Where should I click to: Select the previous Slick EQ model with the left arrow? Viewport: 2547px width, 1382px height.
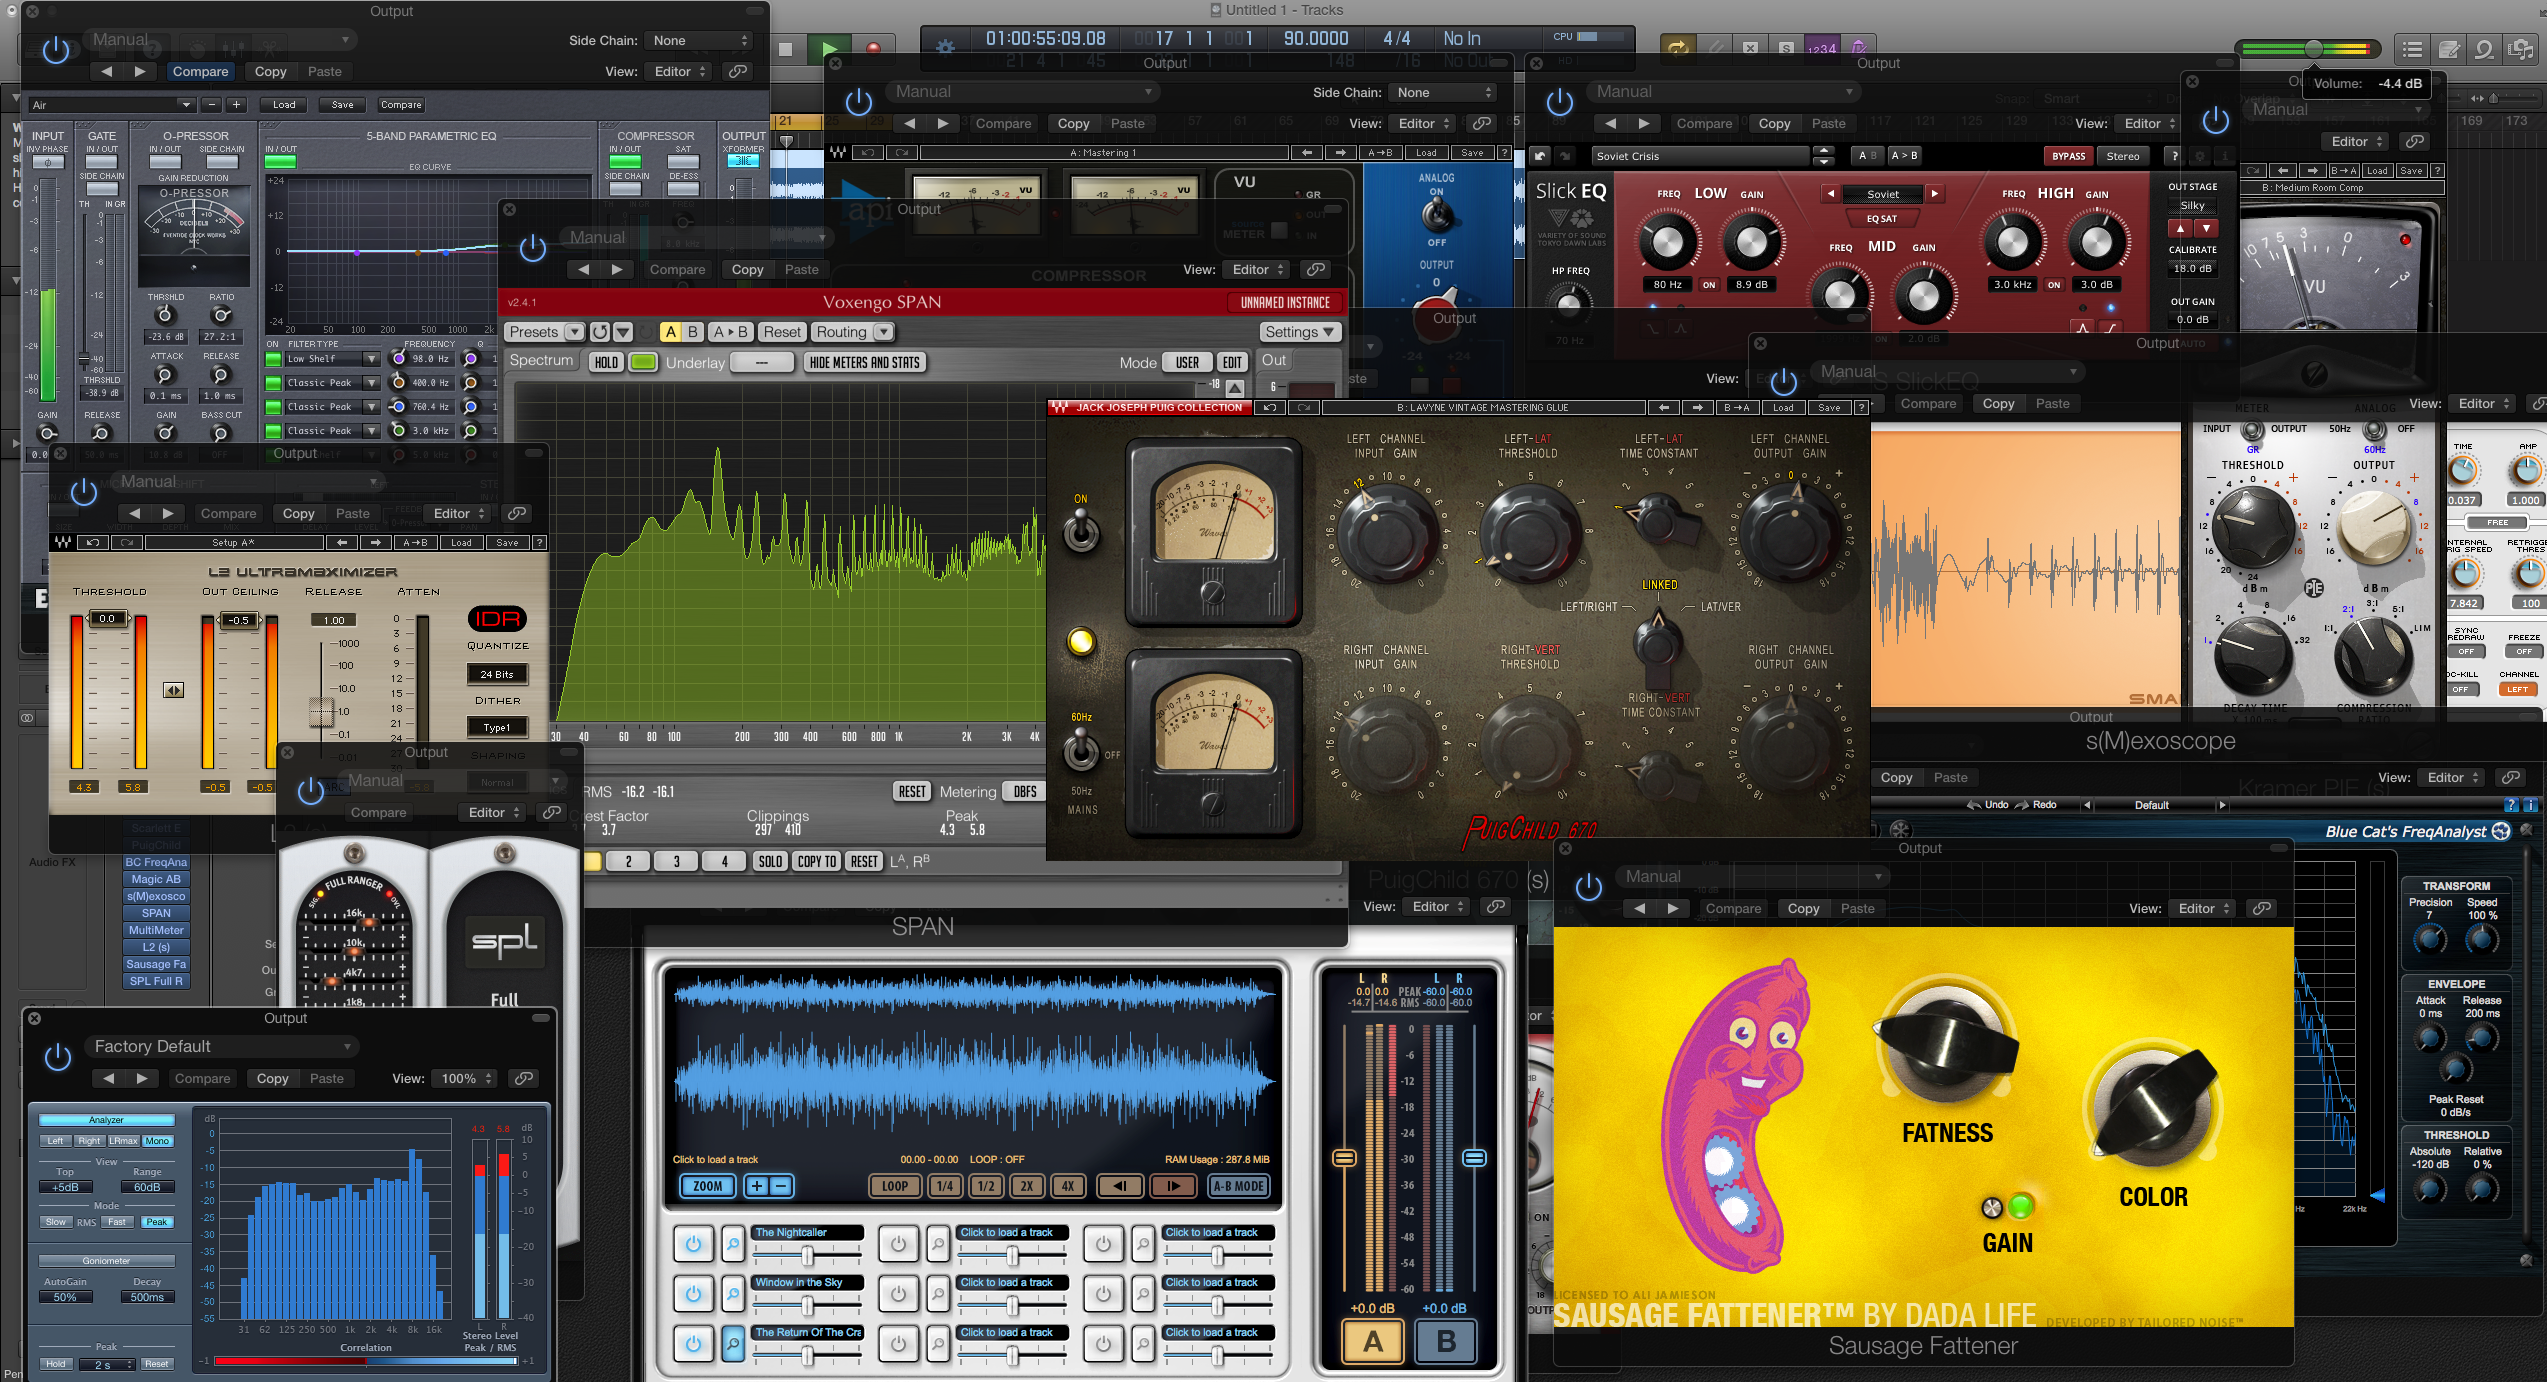tap(1831, 194)
